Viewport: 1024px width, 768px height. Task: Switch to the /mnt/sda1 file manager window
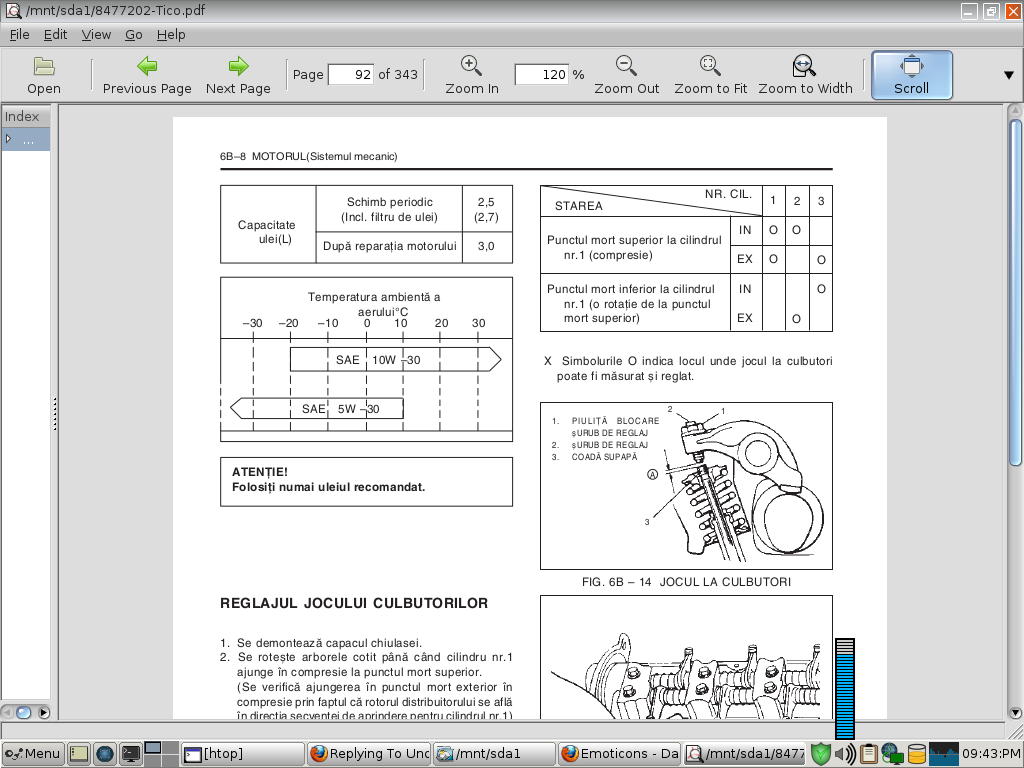pos(494,754)
